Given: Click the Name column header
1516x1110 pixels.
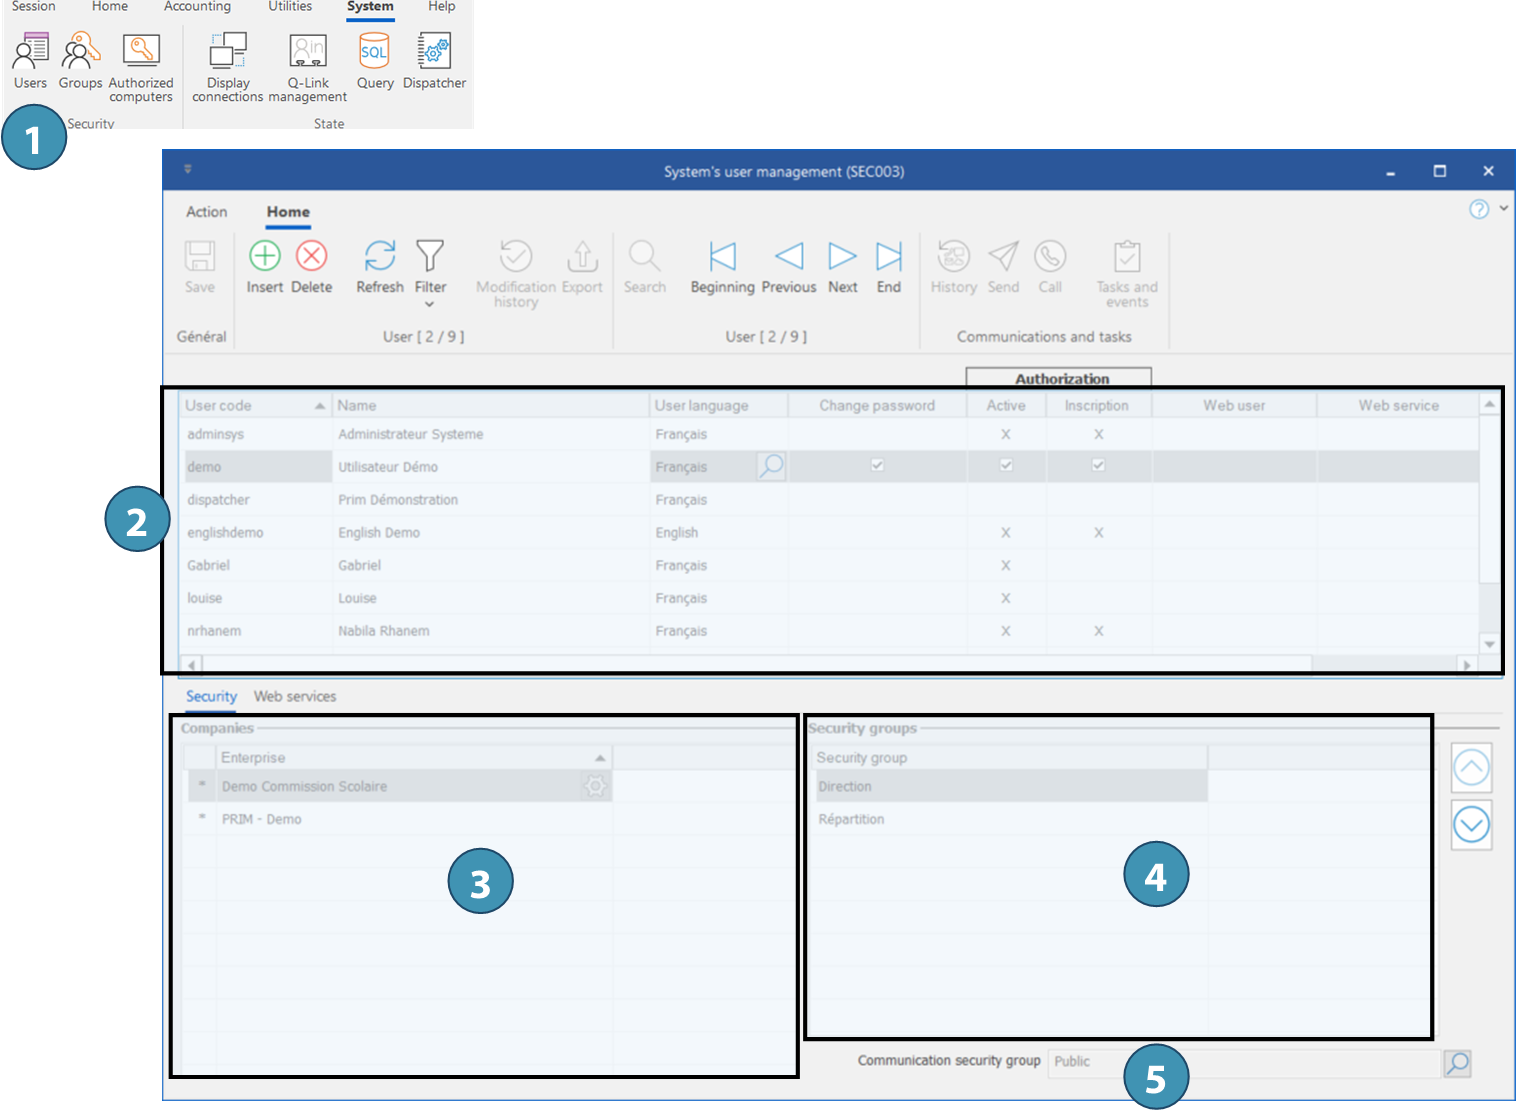Looking at the screenshot, I should point(491,405).
